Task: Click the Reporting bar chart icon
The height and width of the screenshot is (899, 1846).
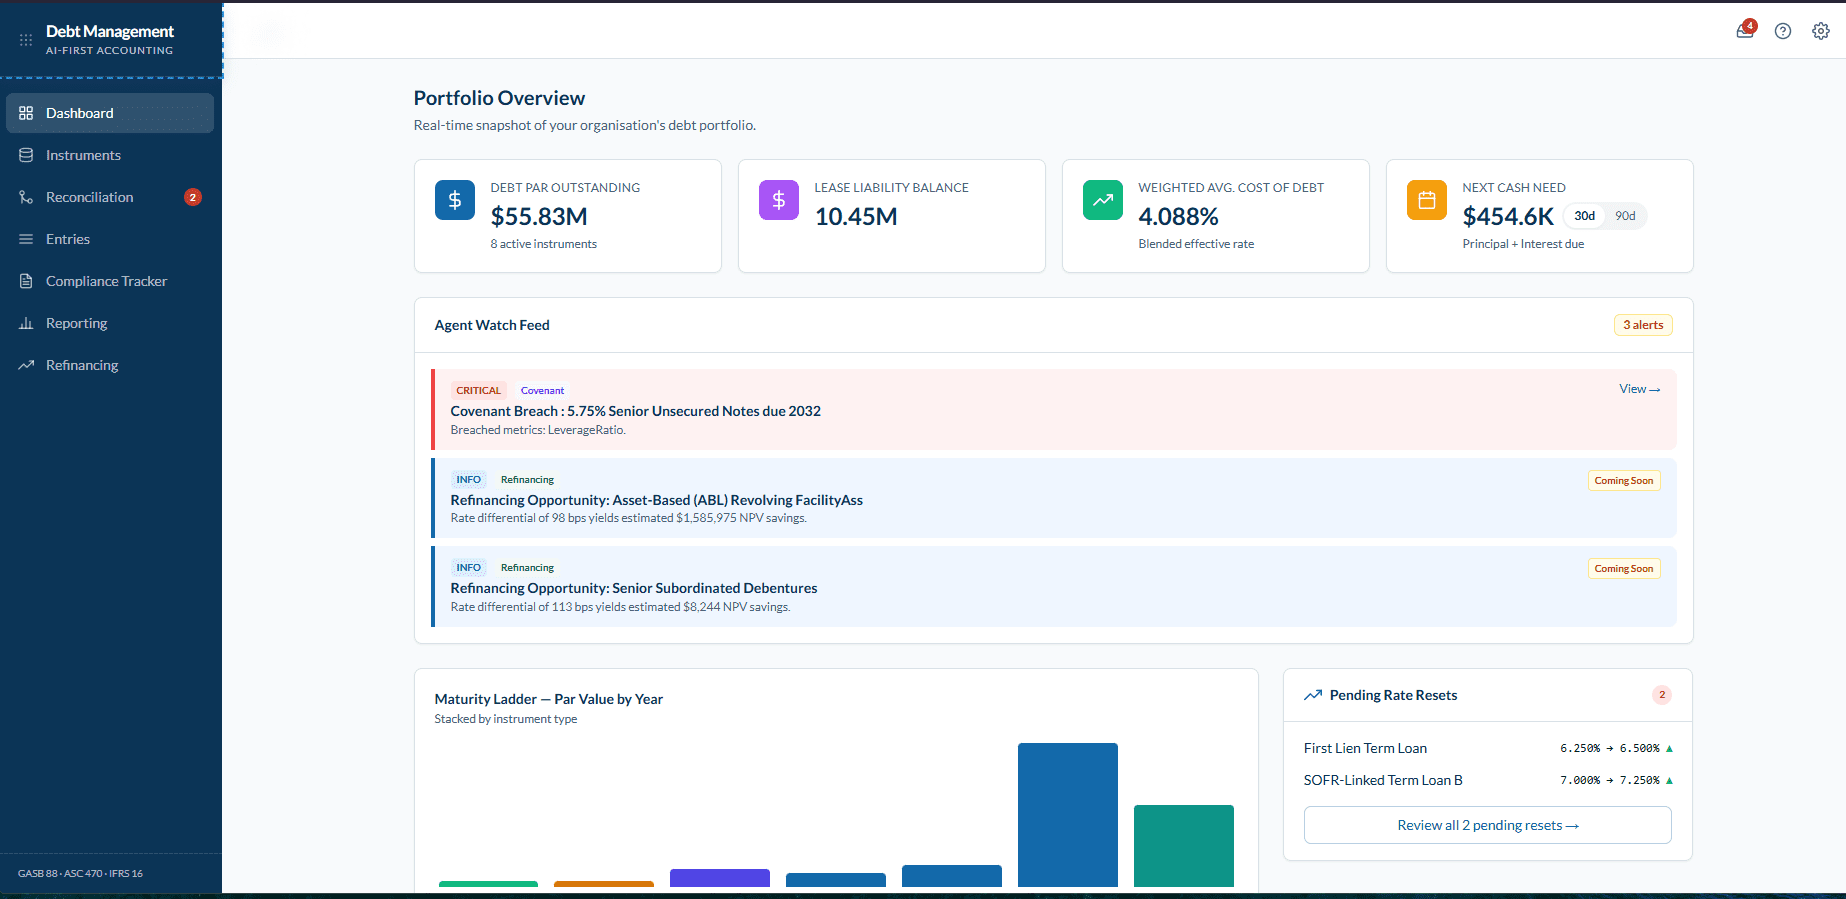Action: click(x=26, y=323)
